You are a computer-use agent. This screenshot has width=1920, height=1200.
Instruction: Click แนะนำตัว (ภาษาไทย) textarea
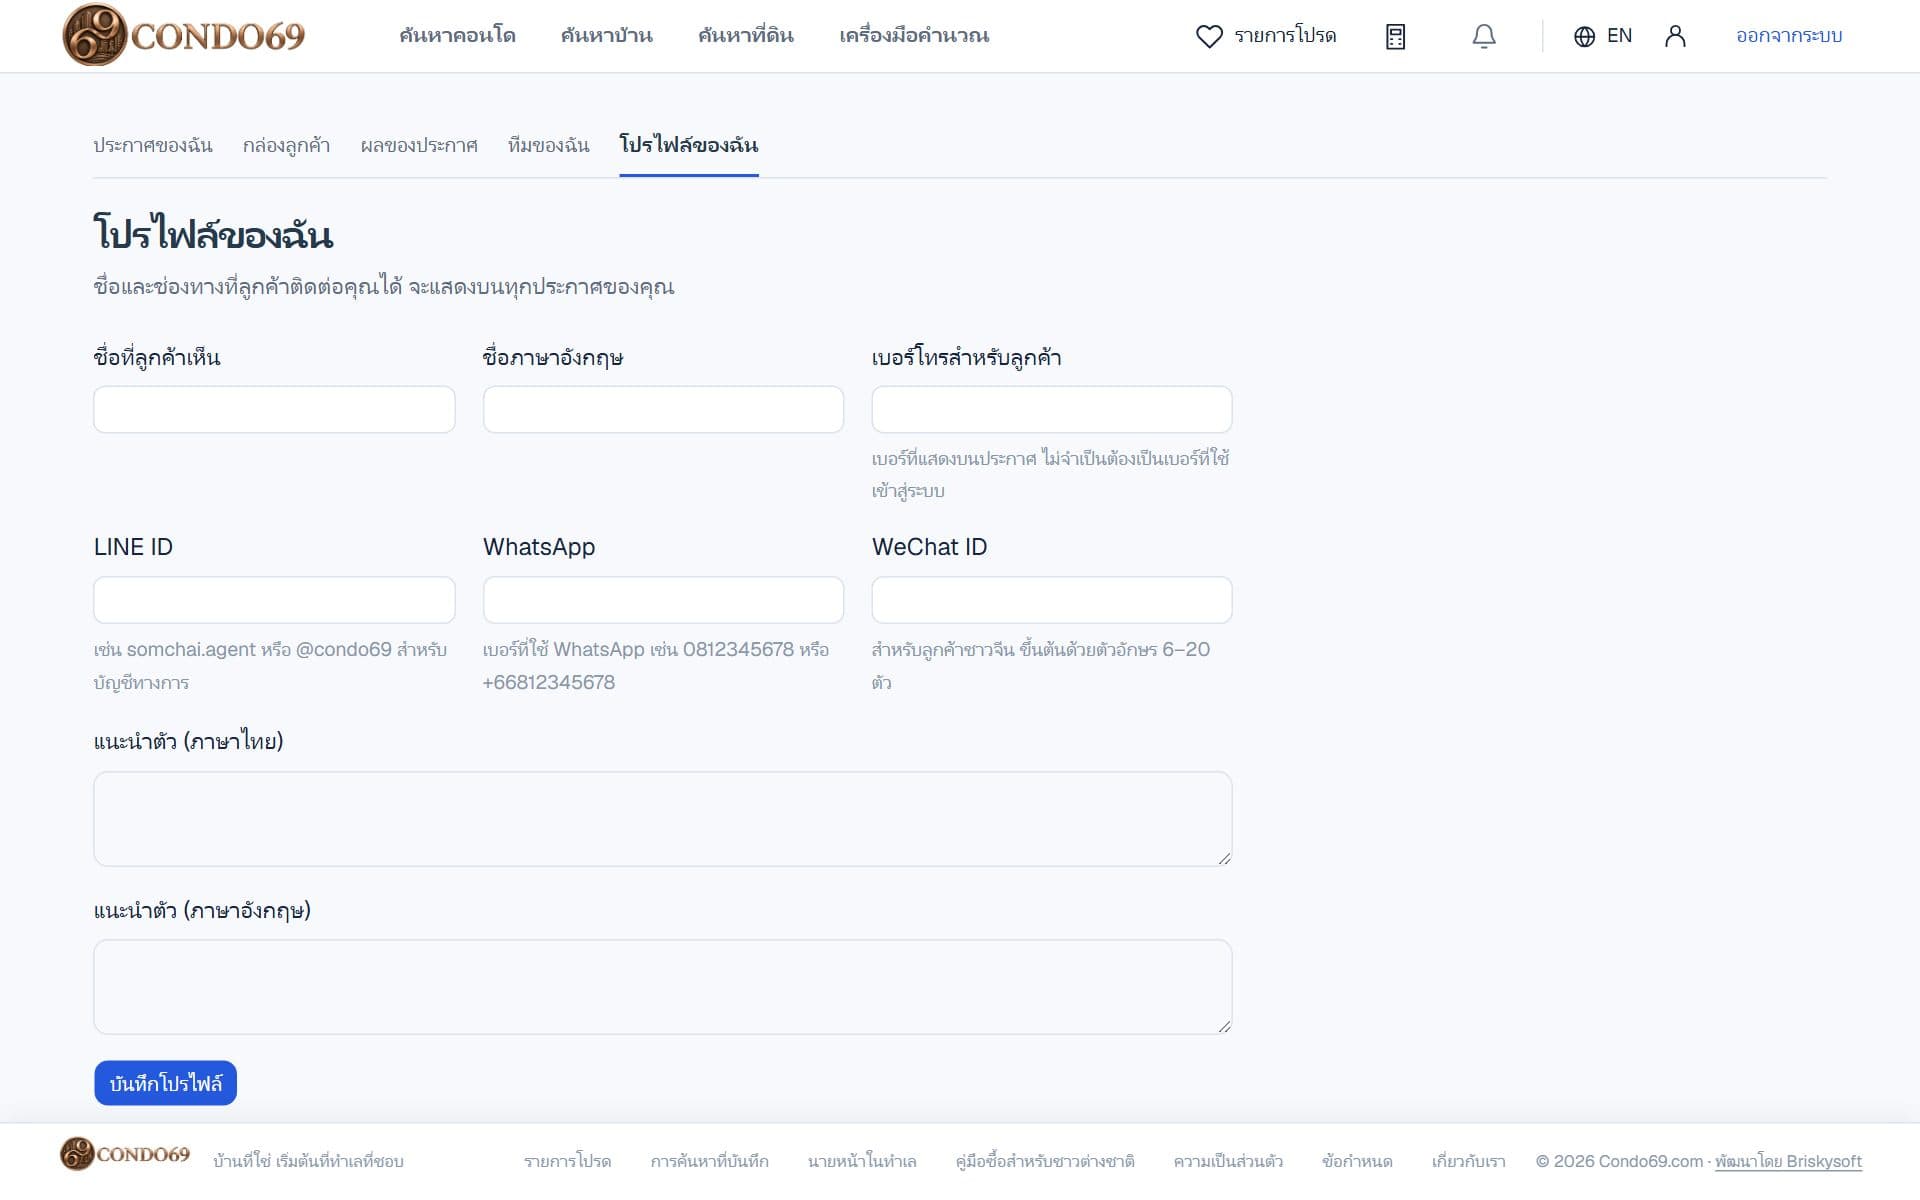click(x=663, y=819)
